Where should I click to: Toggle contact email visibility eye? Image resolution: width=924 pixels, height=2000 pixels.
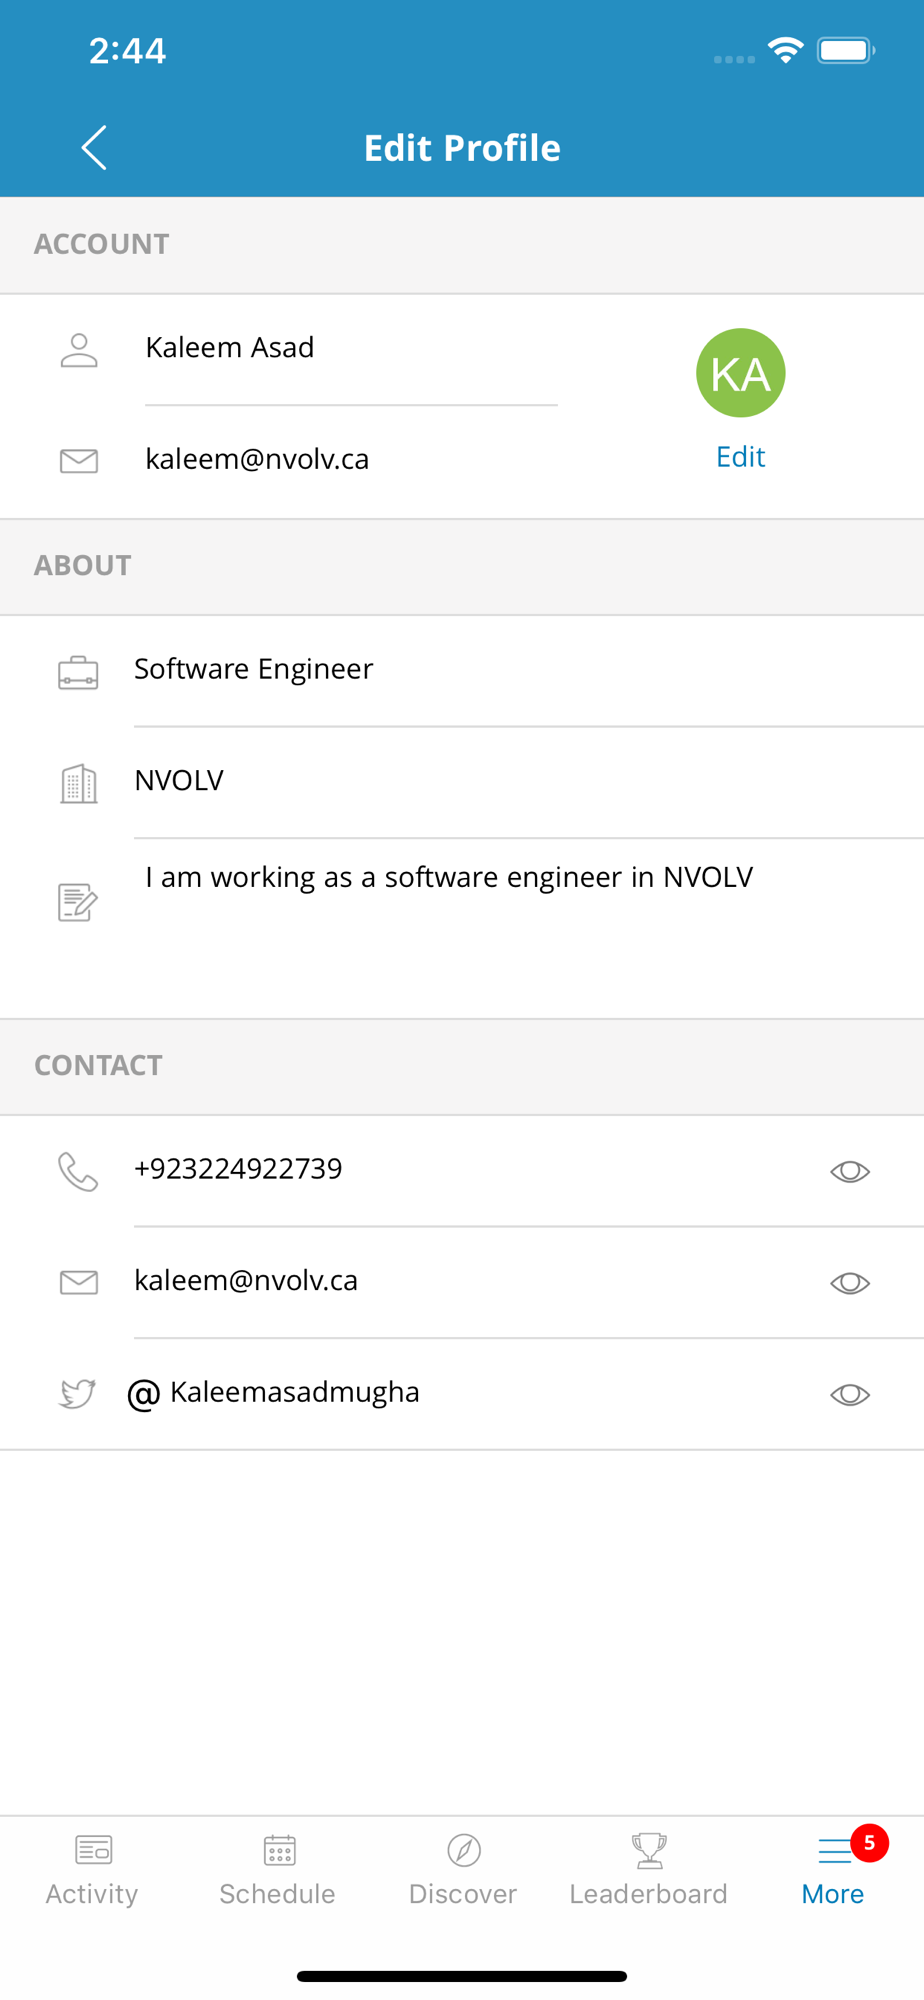pyautogui.click(x=850, y=1283)
